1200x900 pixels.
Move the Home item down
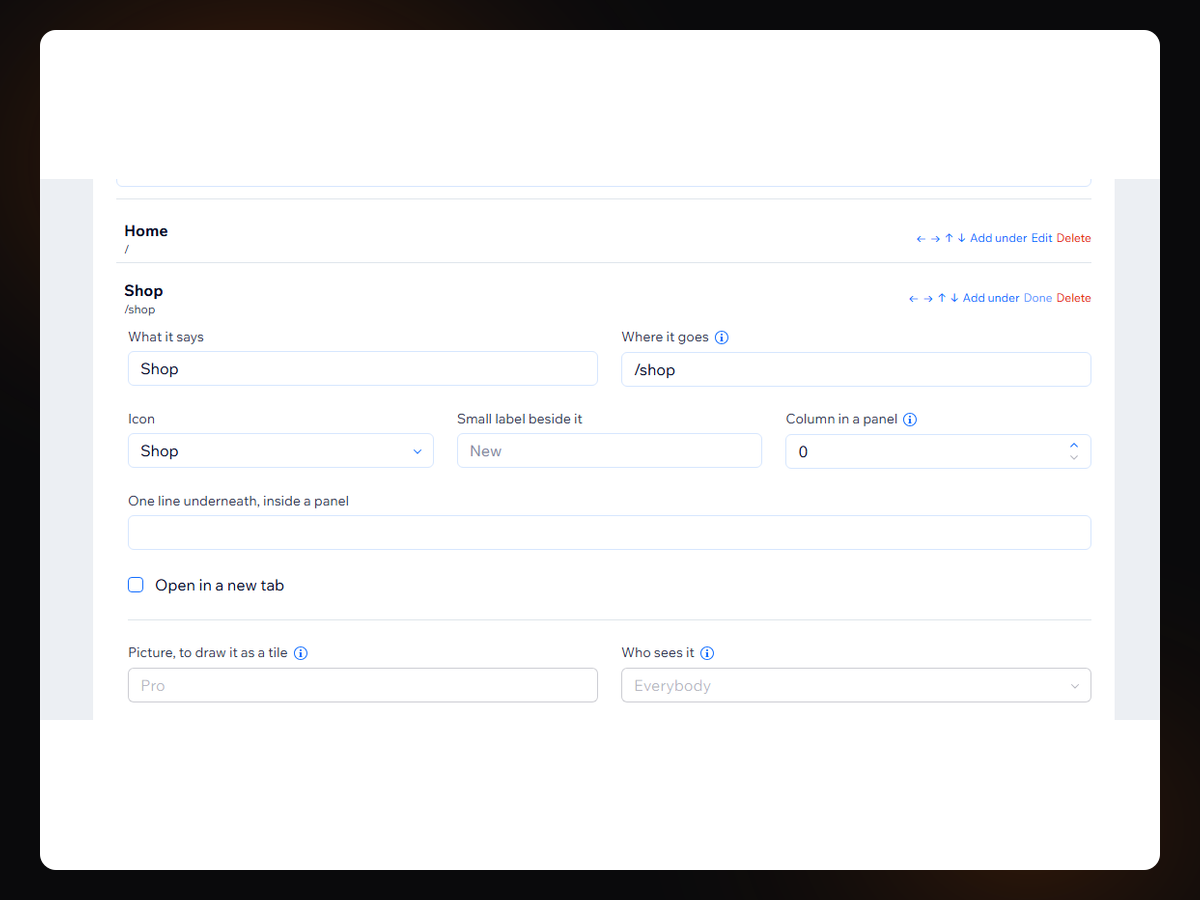[x=961, y=238]
